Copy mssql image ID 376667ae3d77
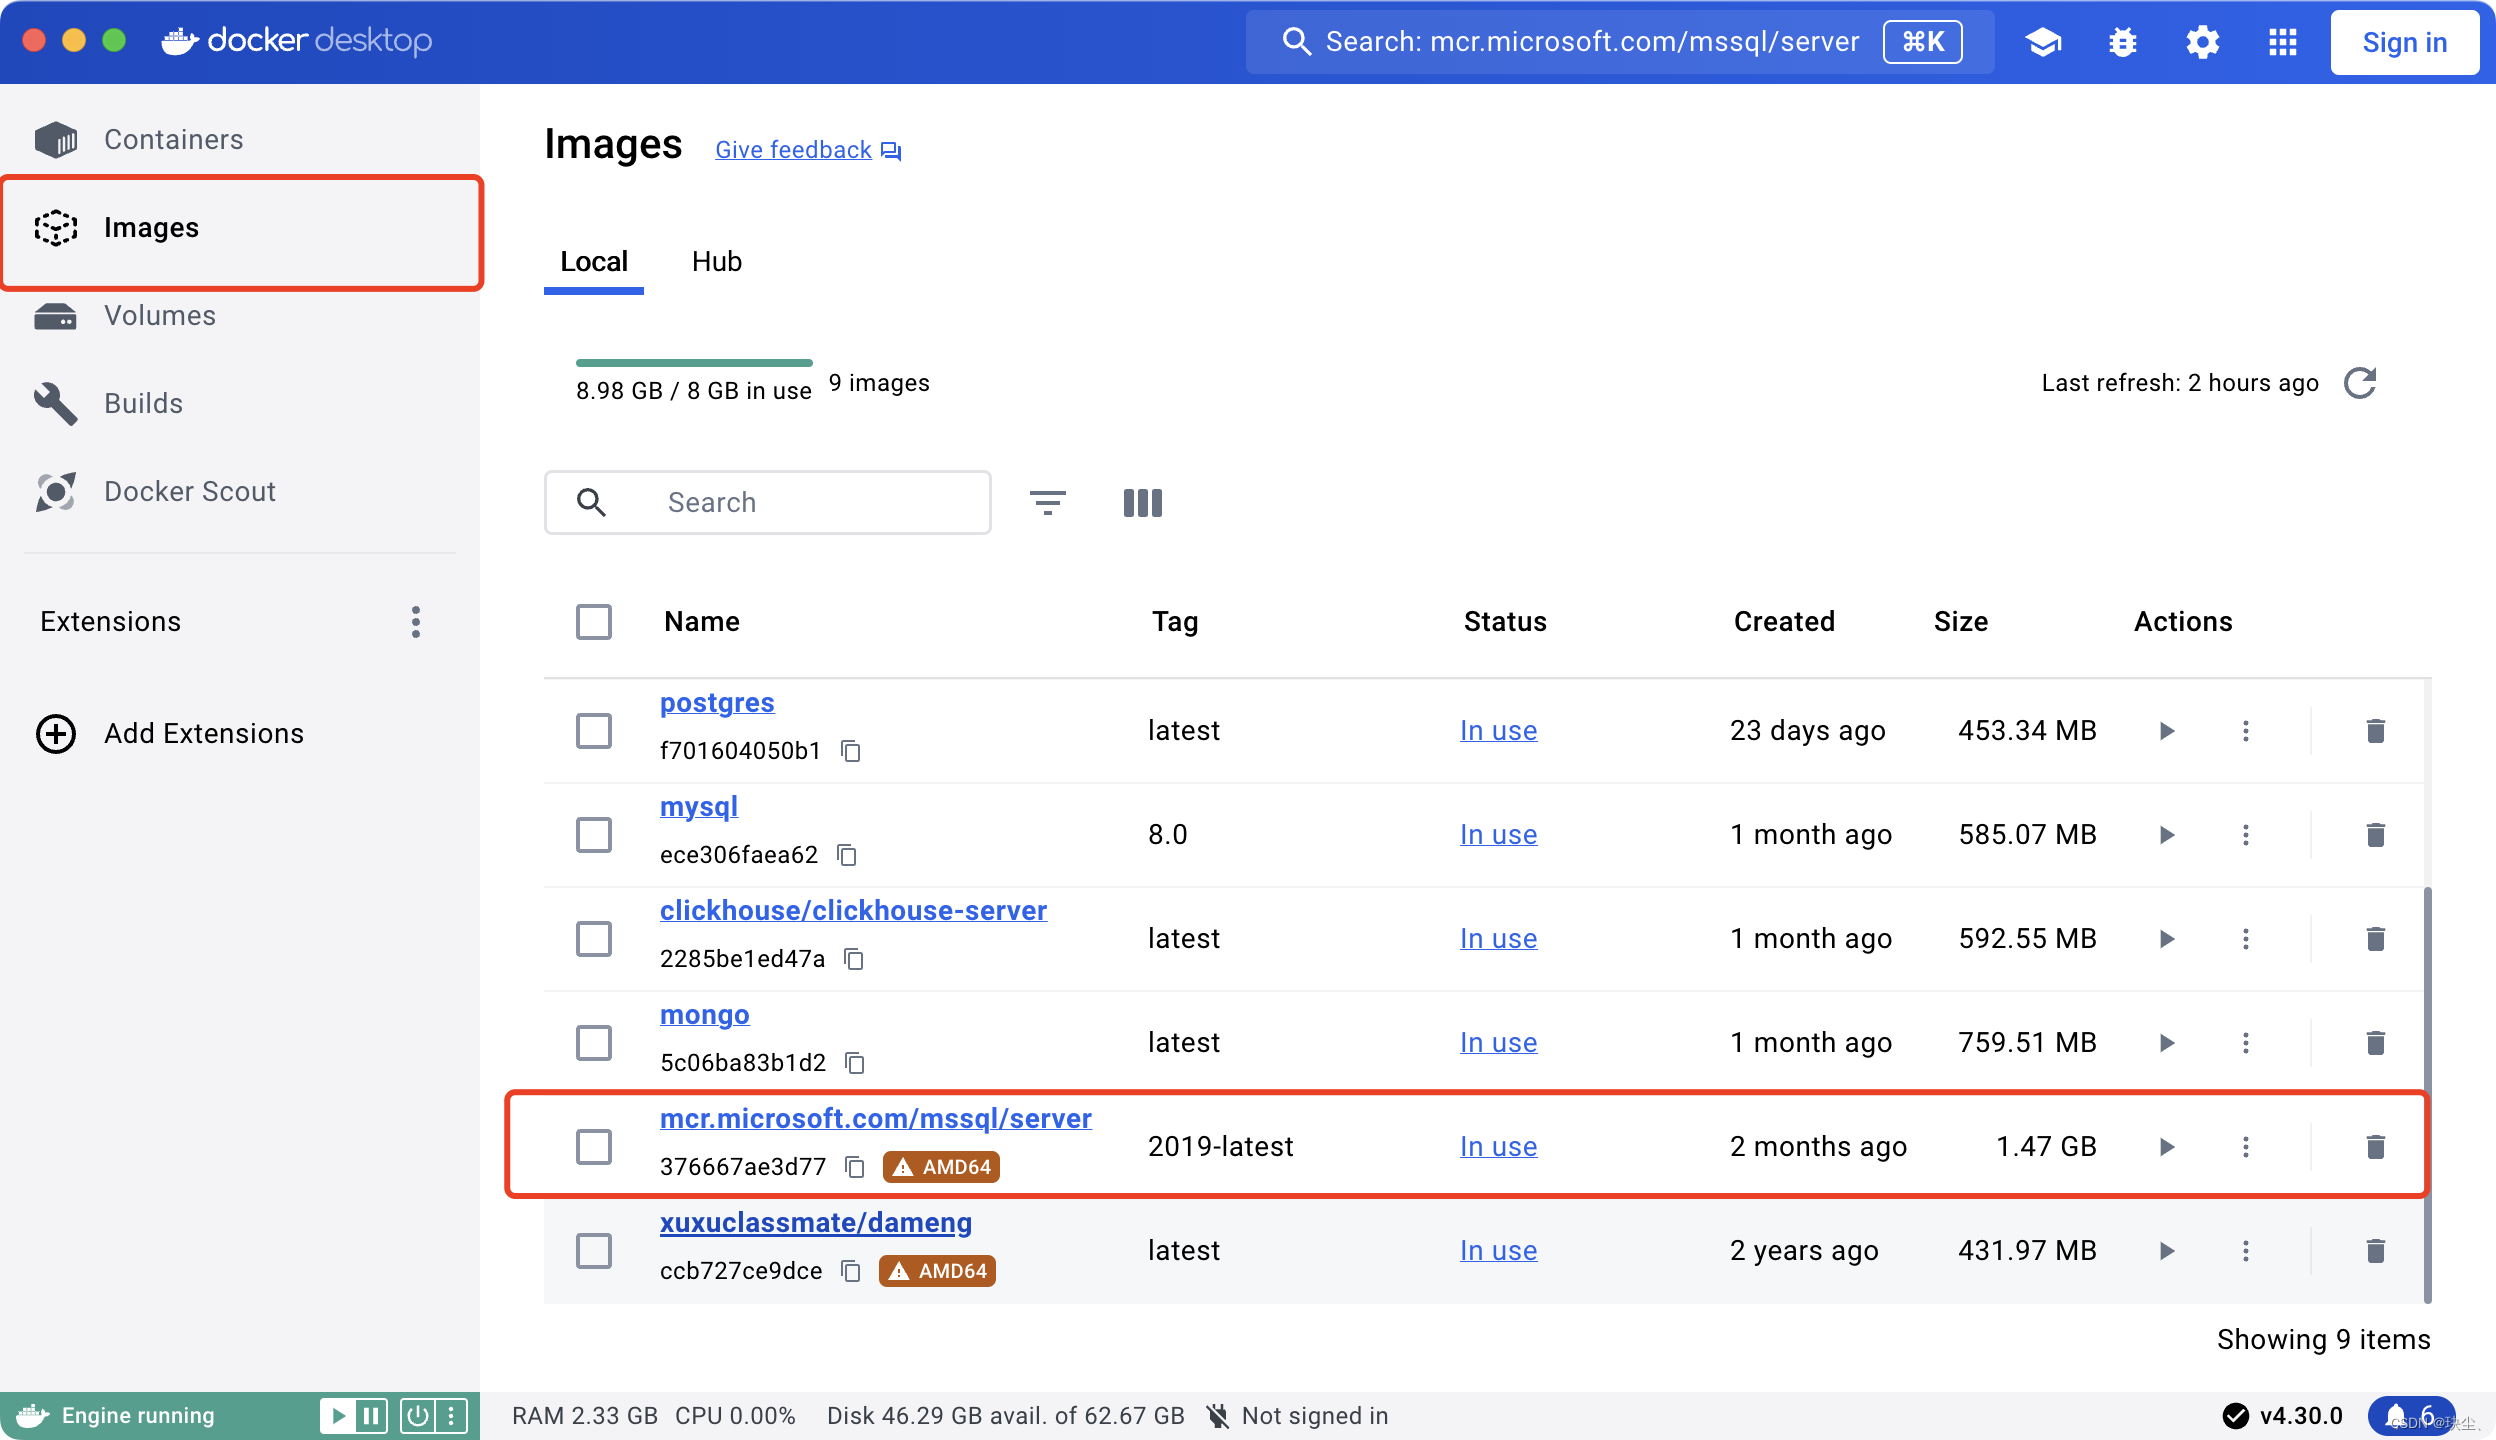2496x1440 pixels. pyautogui.click(x=855, y=1167)
